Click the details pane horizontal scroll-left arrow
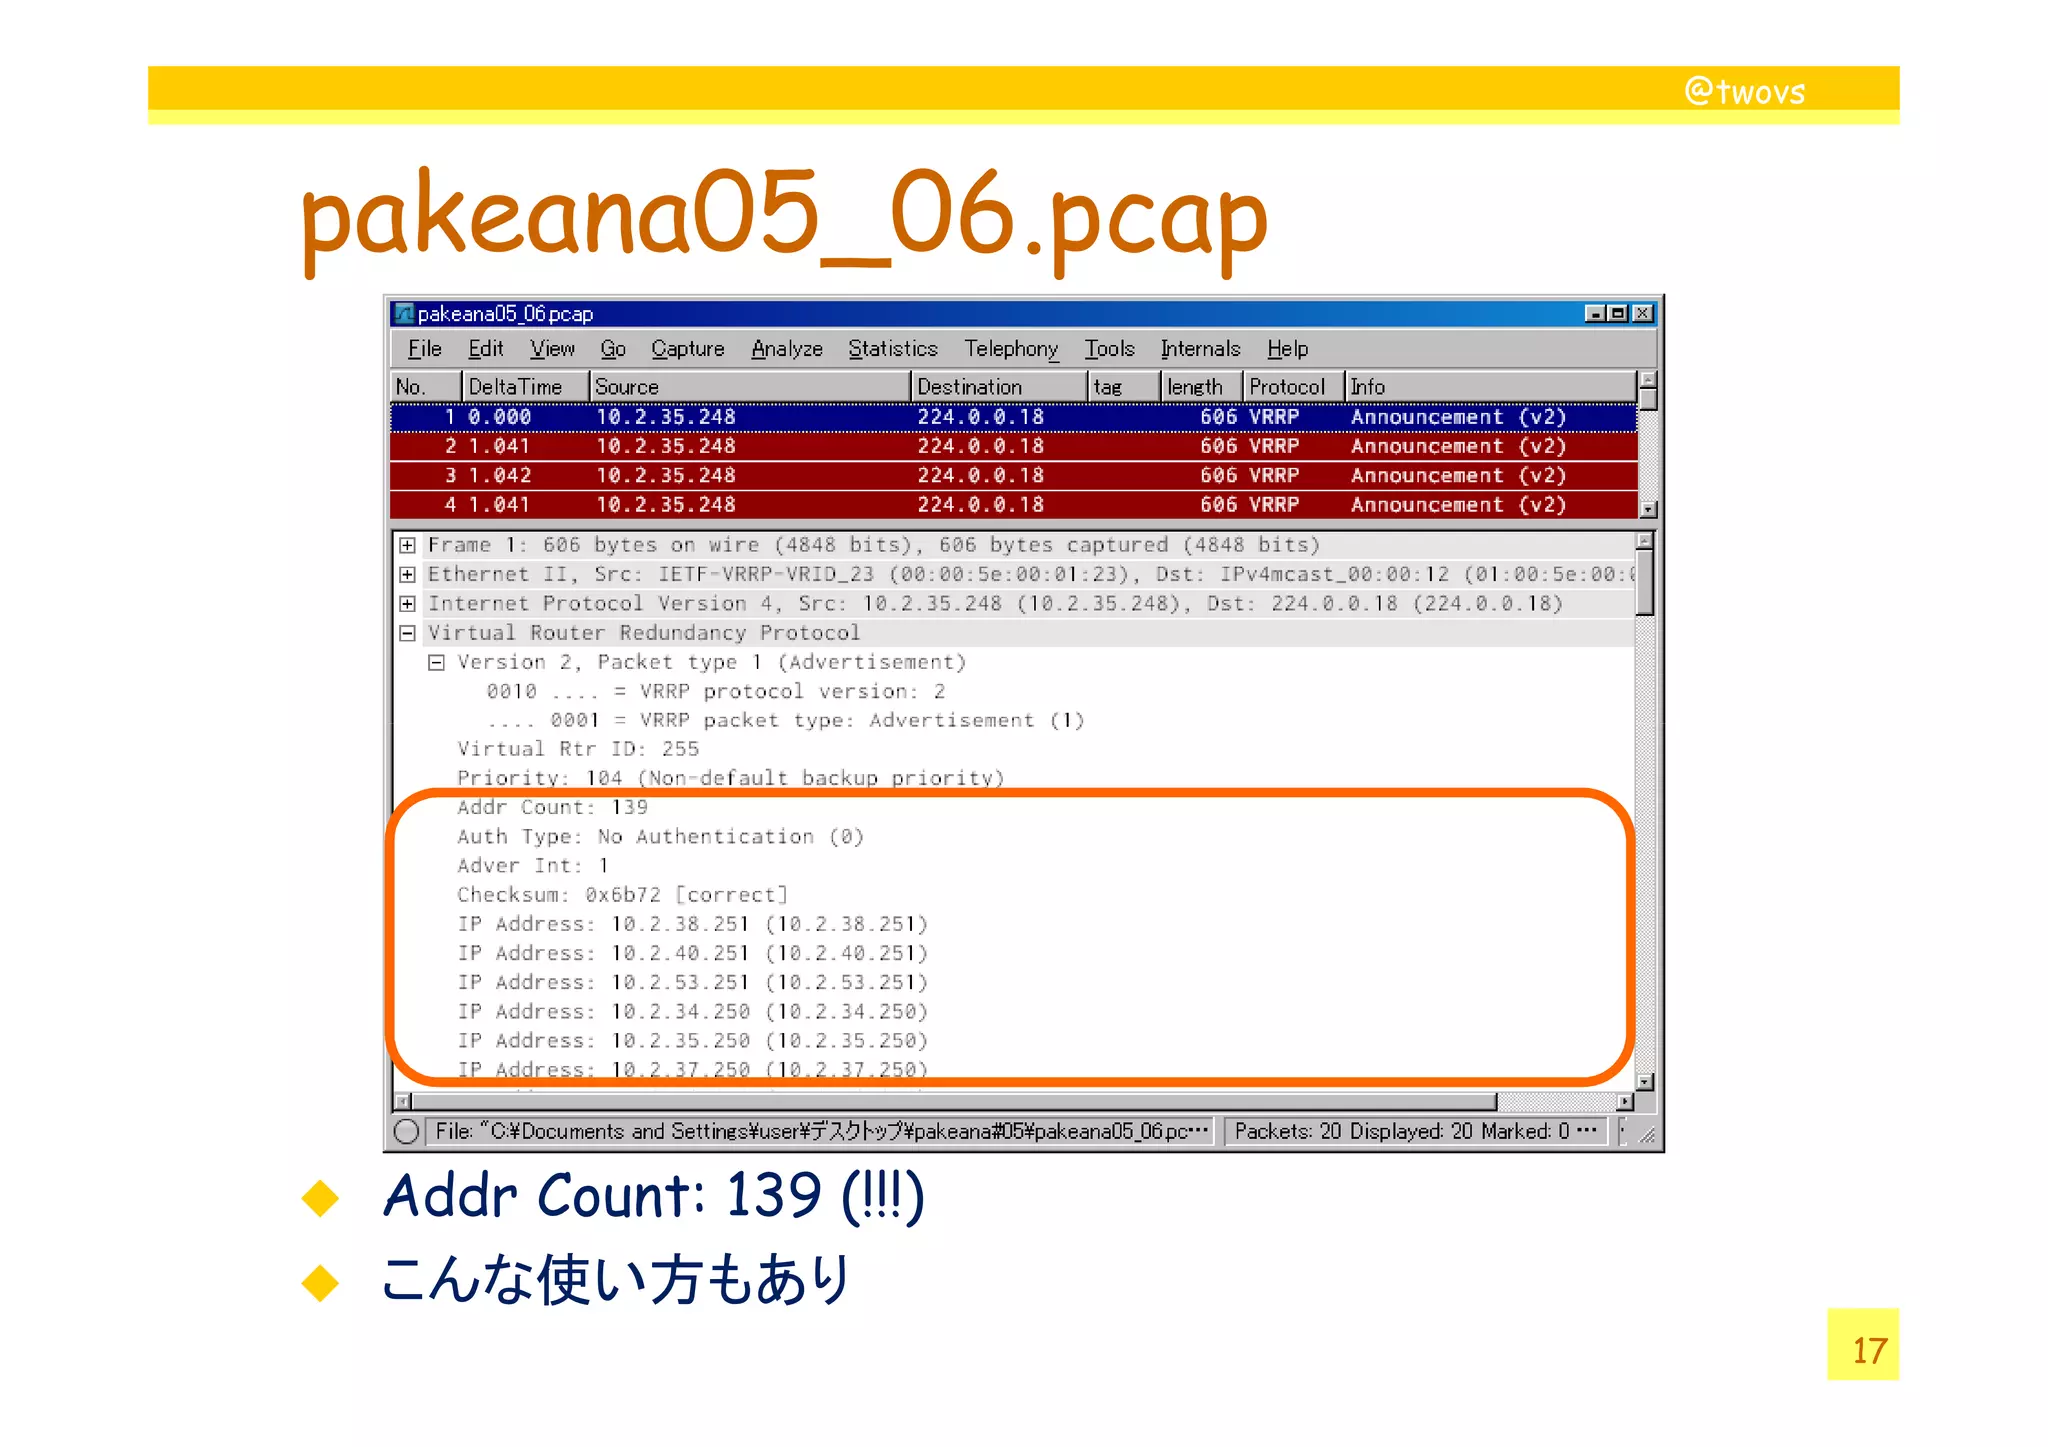The image size is (2048, 1447). point(402,1102)
